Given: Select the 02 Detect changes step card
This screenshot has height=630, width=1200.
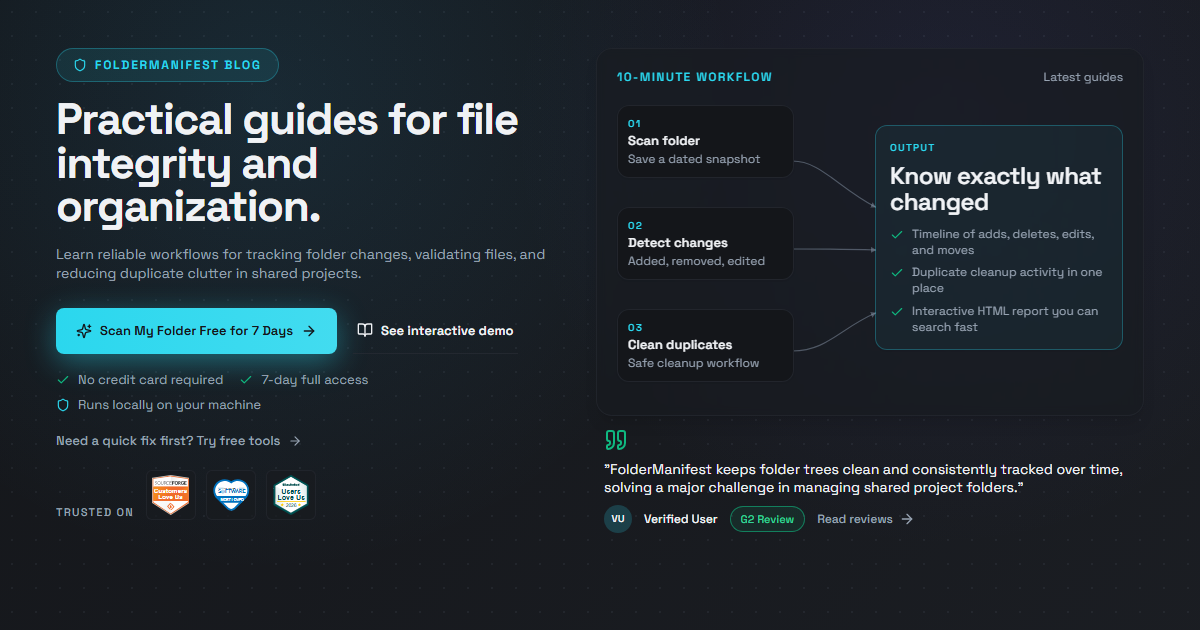Looking at the screenshot, I should point(705,243).
